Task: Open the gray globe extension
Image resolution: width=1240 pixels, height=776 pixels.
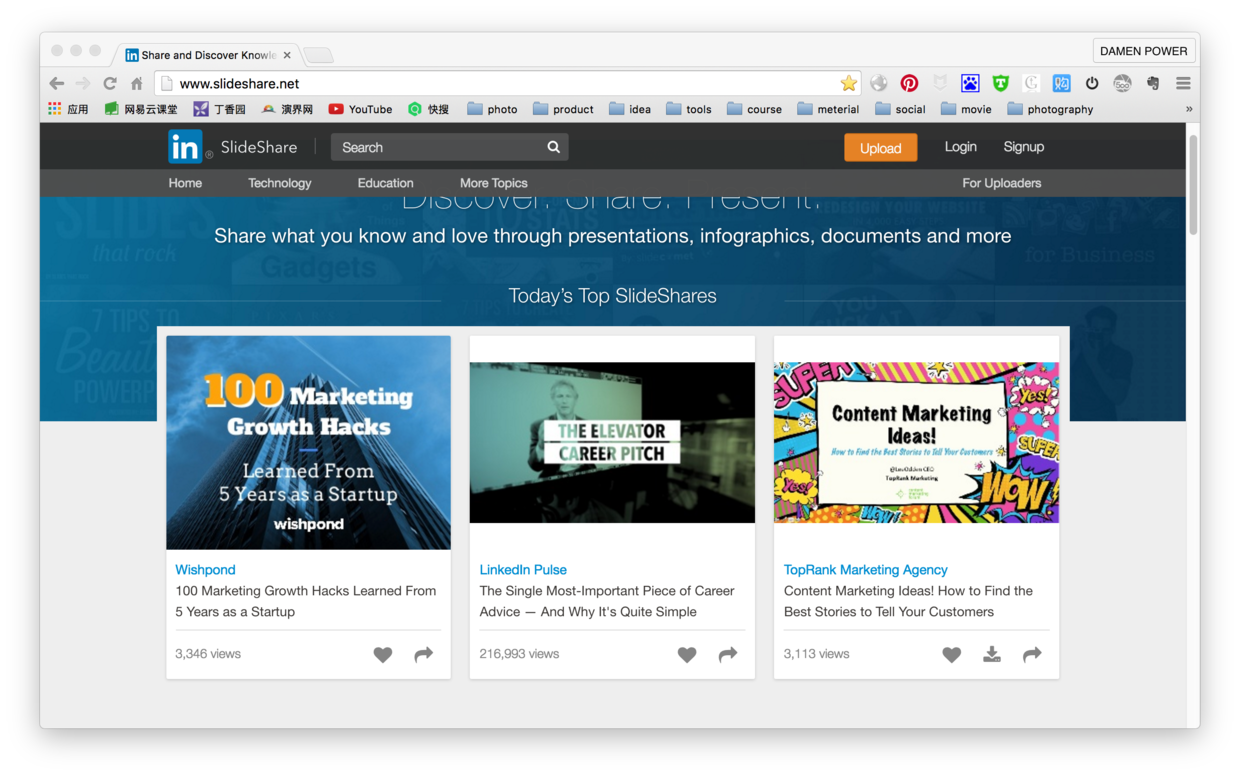Action: (x=879, y=83)
